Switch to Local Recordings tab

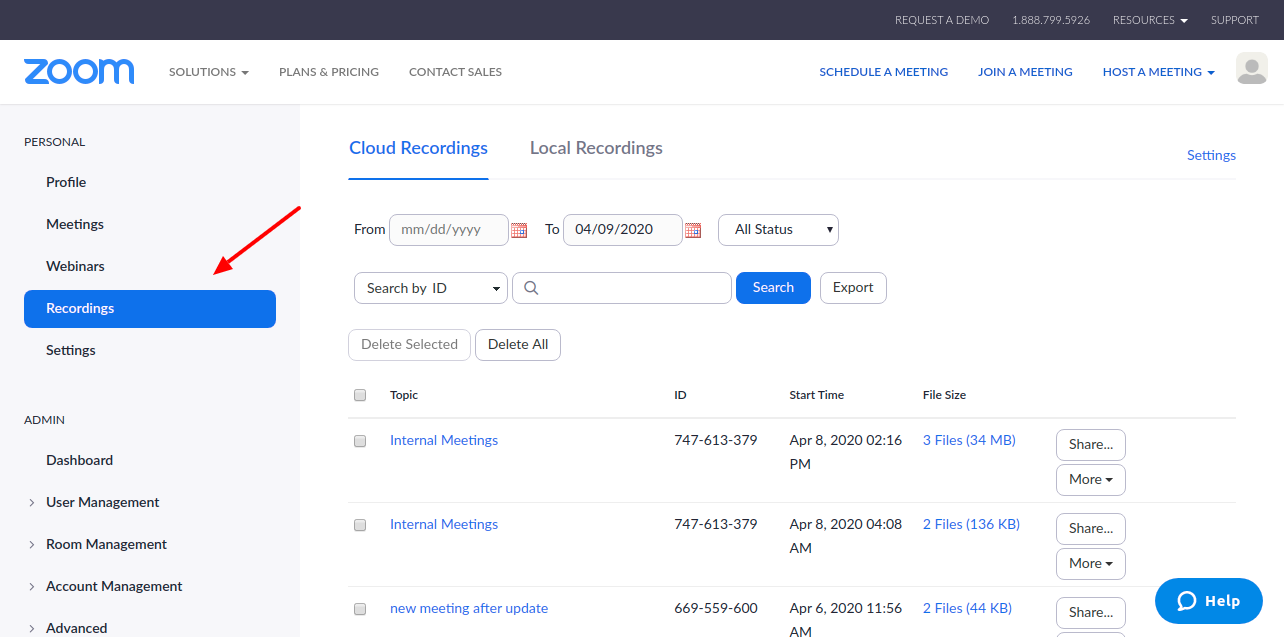tap(596, 148)
